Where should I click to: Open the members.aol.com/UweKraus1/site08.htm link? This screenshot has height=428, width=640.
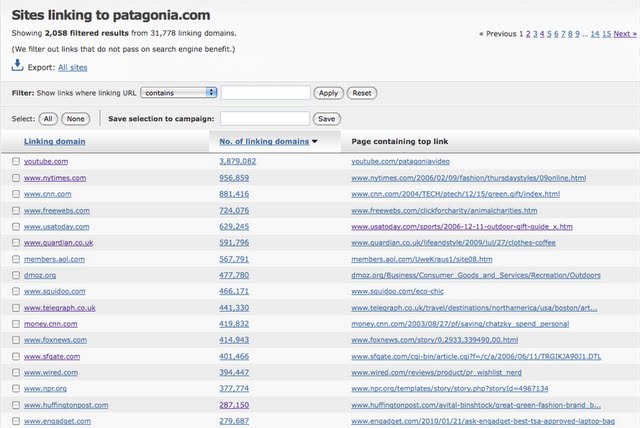[422, 259]
